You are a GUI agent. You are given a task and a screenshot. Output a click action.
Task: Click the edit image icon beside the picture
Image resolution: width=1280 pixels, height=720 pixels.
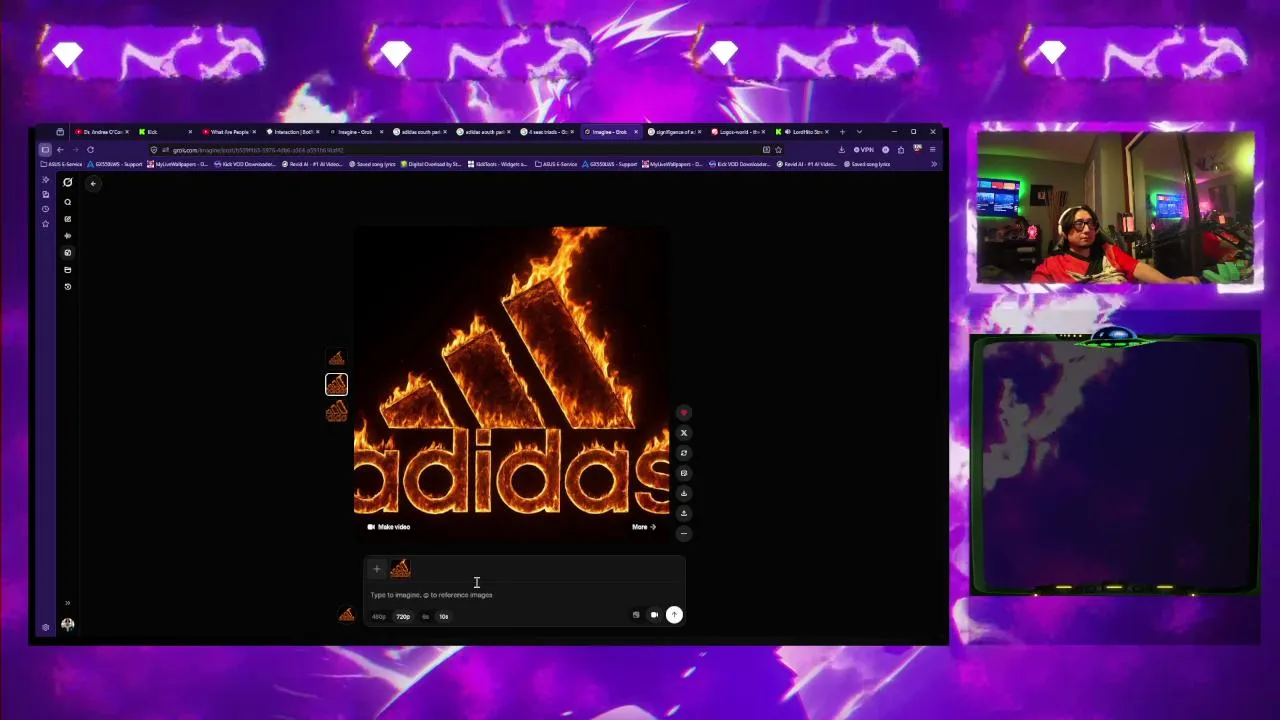(x=684, y=473)
